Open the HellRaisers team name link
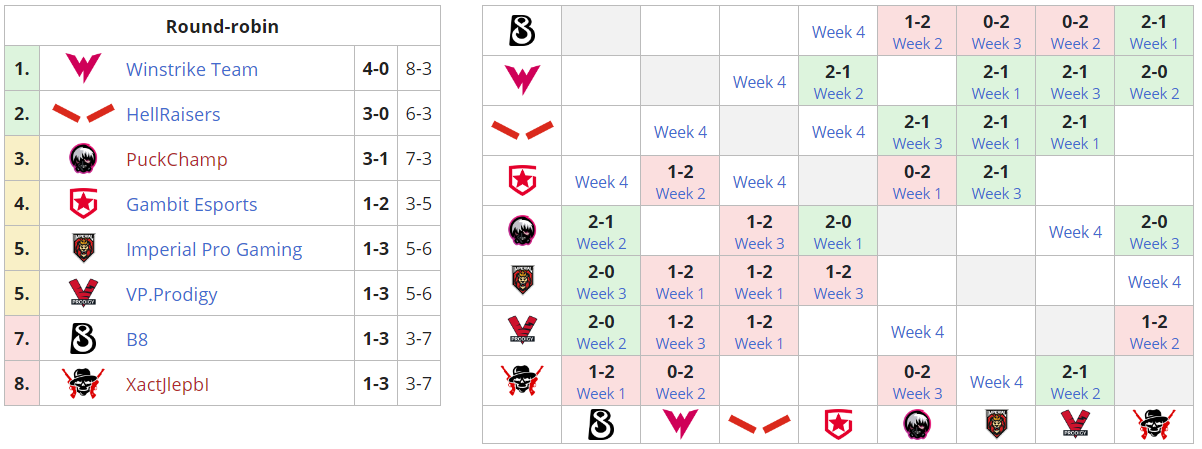 173,115
